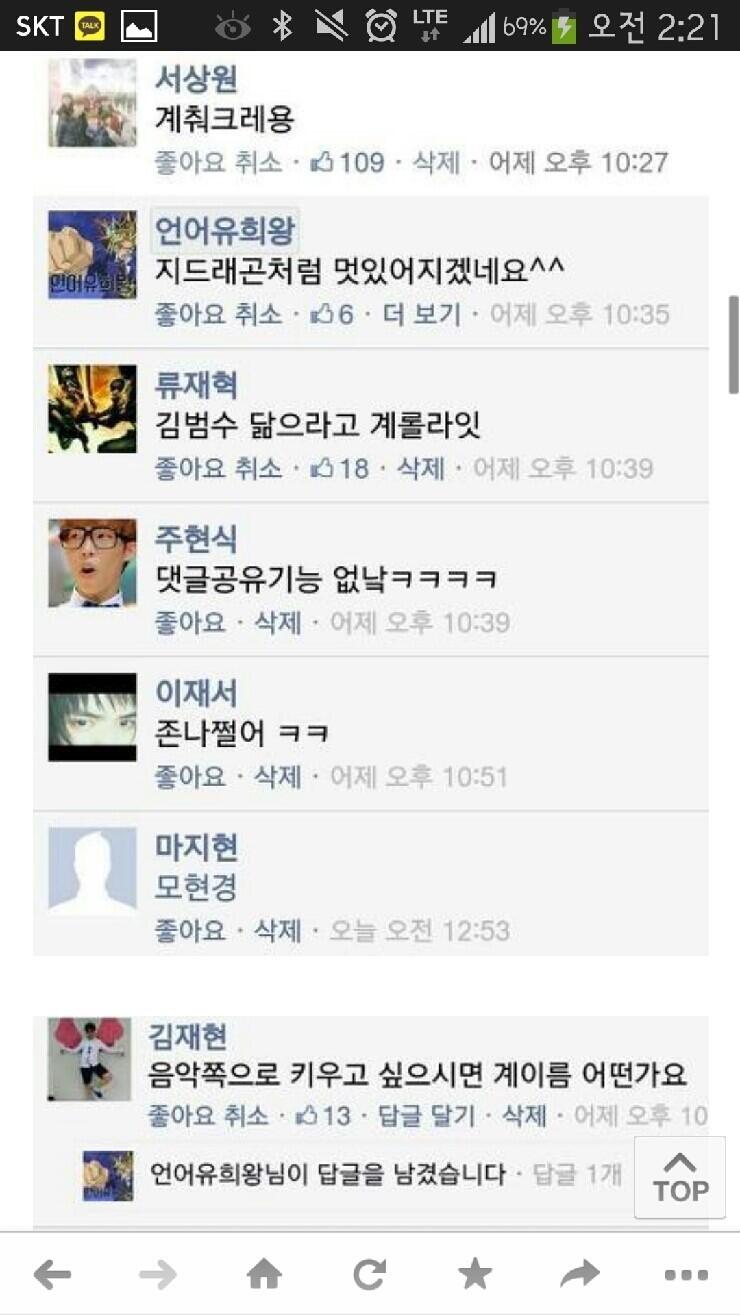740x1315 pixels.
Task: Expand 더 보기 on 언어유희왕's comment
Action: tap(422, 314)
